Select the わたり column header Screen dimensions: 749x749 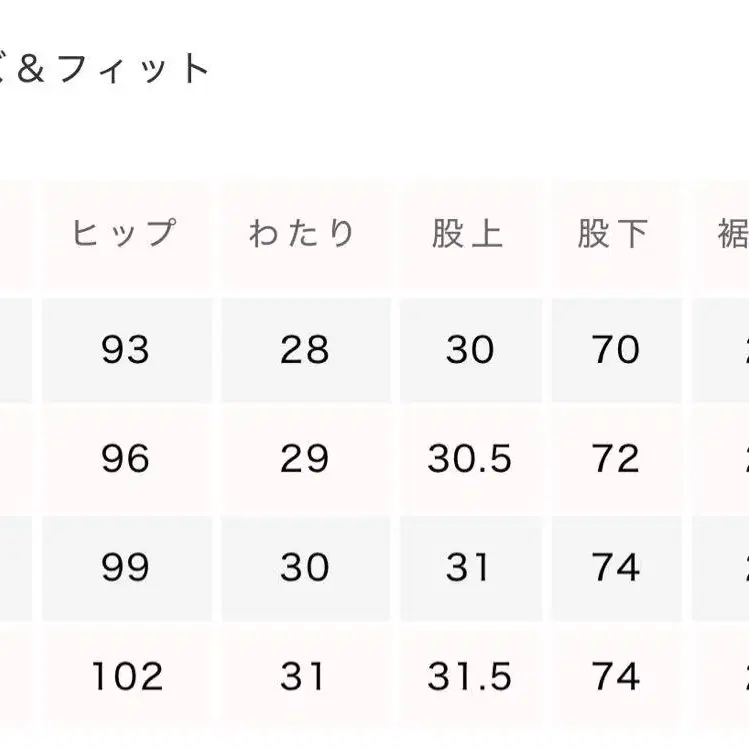click(x=304, y=234)
